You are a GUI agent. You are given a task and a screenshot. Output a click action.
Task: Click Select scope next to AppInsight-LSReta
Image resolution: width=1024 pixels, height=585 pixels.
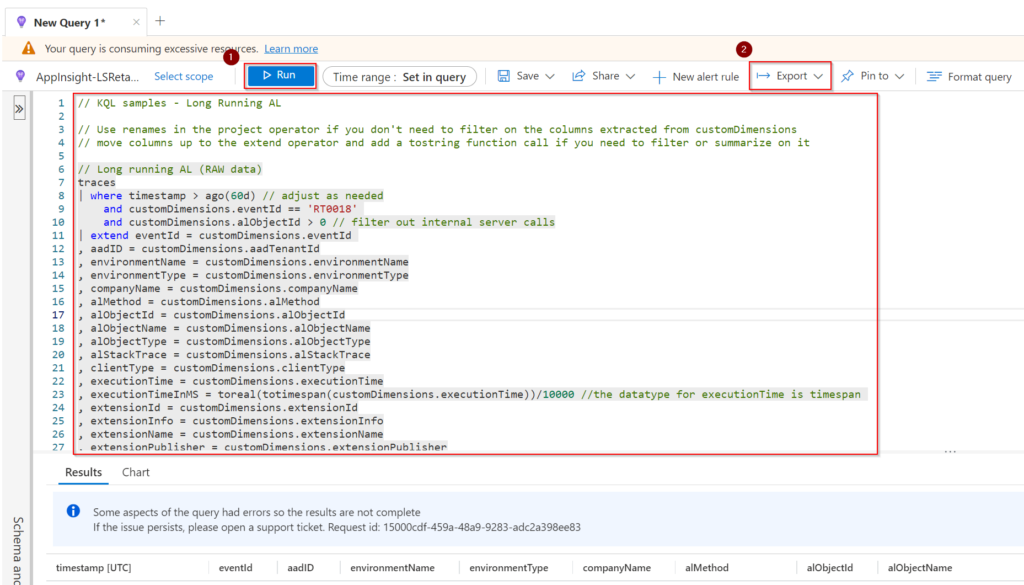(x=183, y=76)
